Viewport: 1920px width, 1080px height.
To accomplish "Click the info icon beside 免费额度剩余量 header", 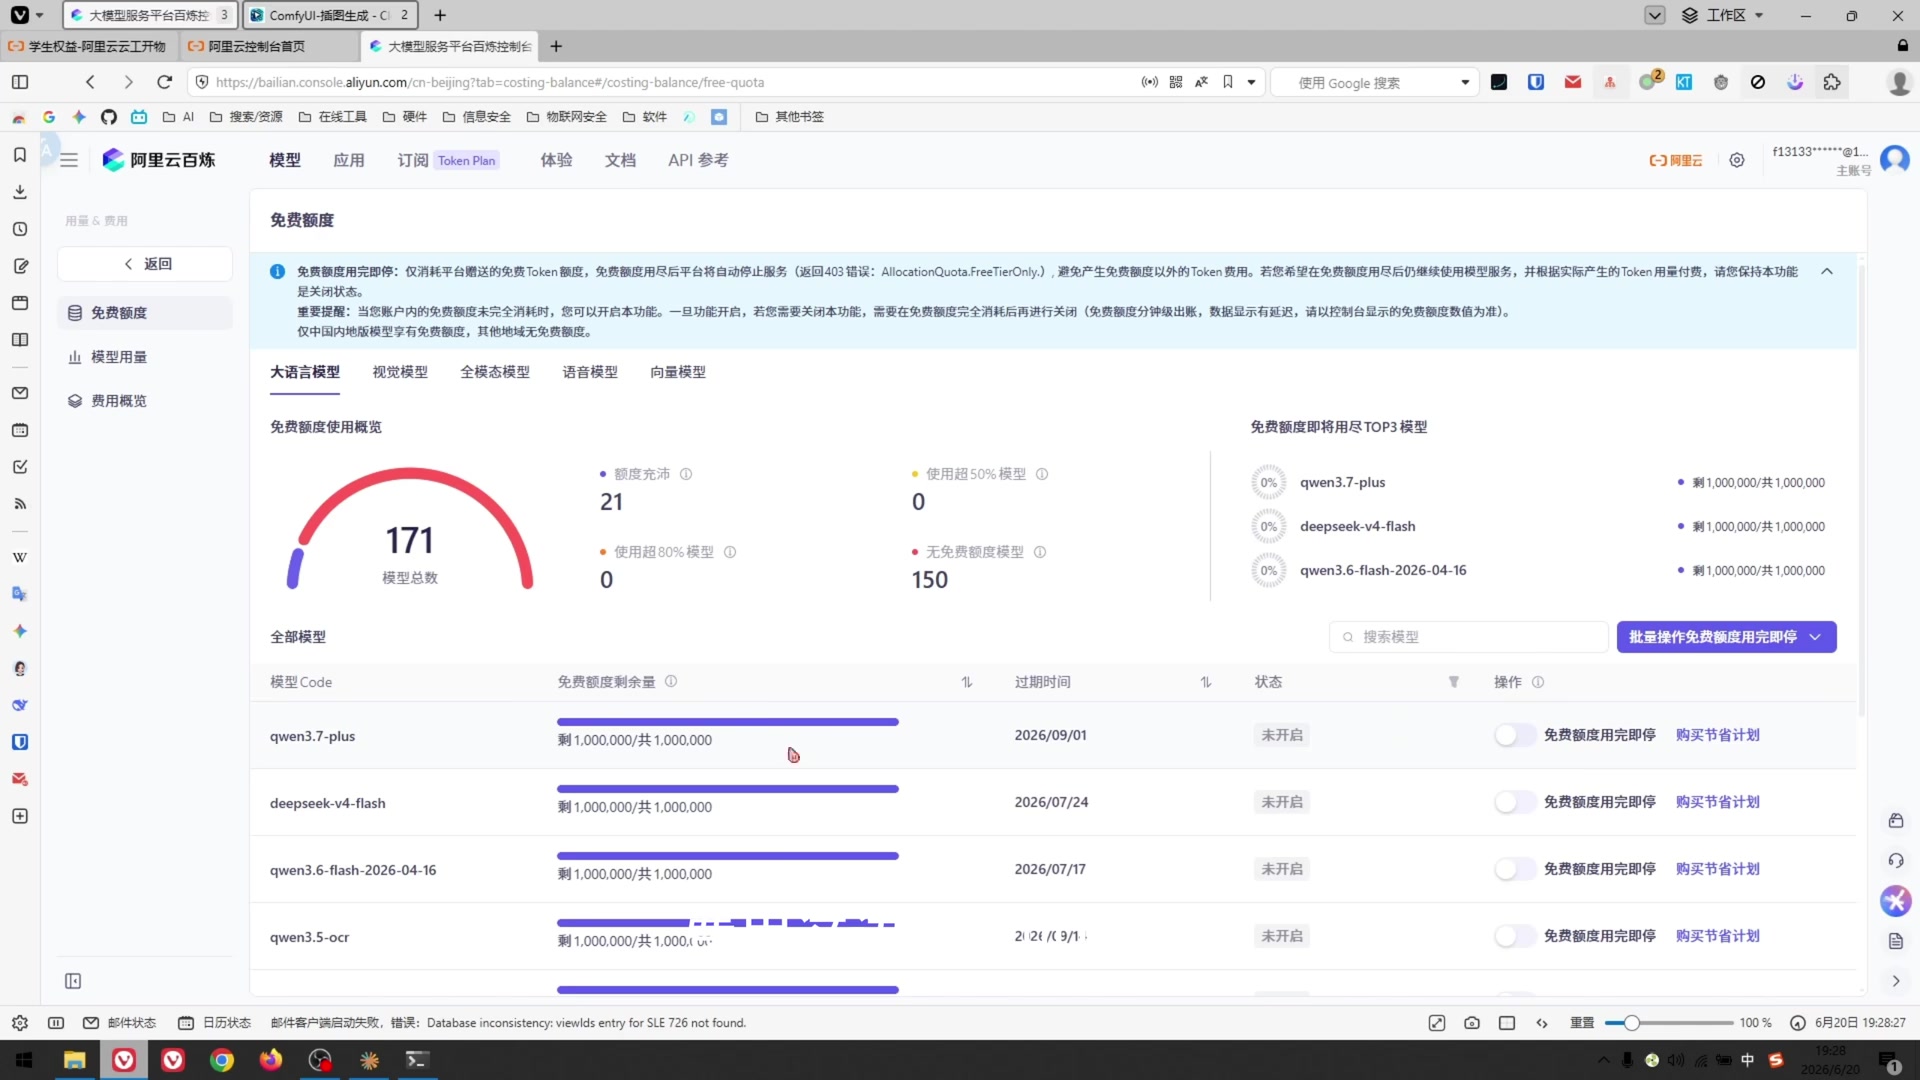I will point(671,681).
